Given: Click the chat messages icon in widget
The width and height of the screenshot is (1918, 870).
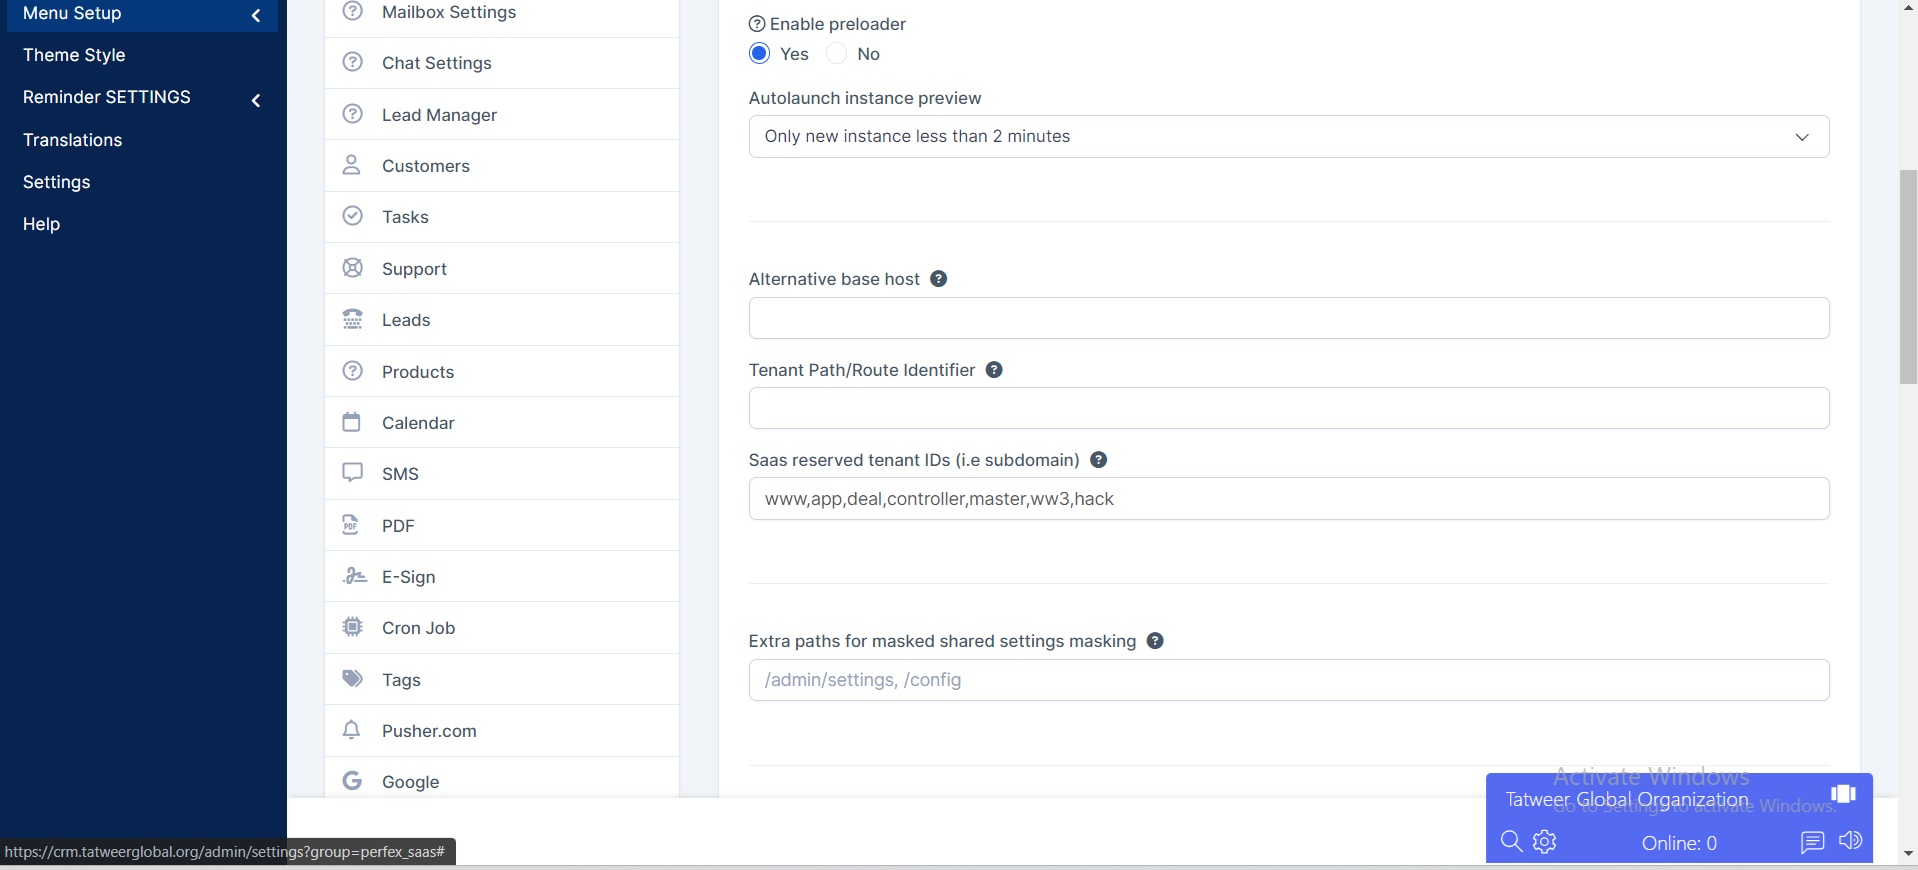Looking at the screenshot, I should point(1812,842).
